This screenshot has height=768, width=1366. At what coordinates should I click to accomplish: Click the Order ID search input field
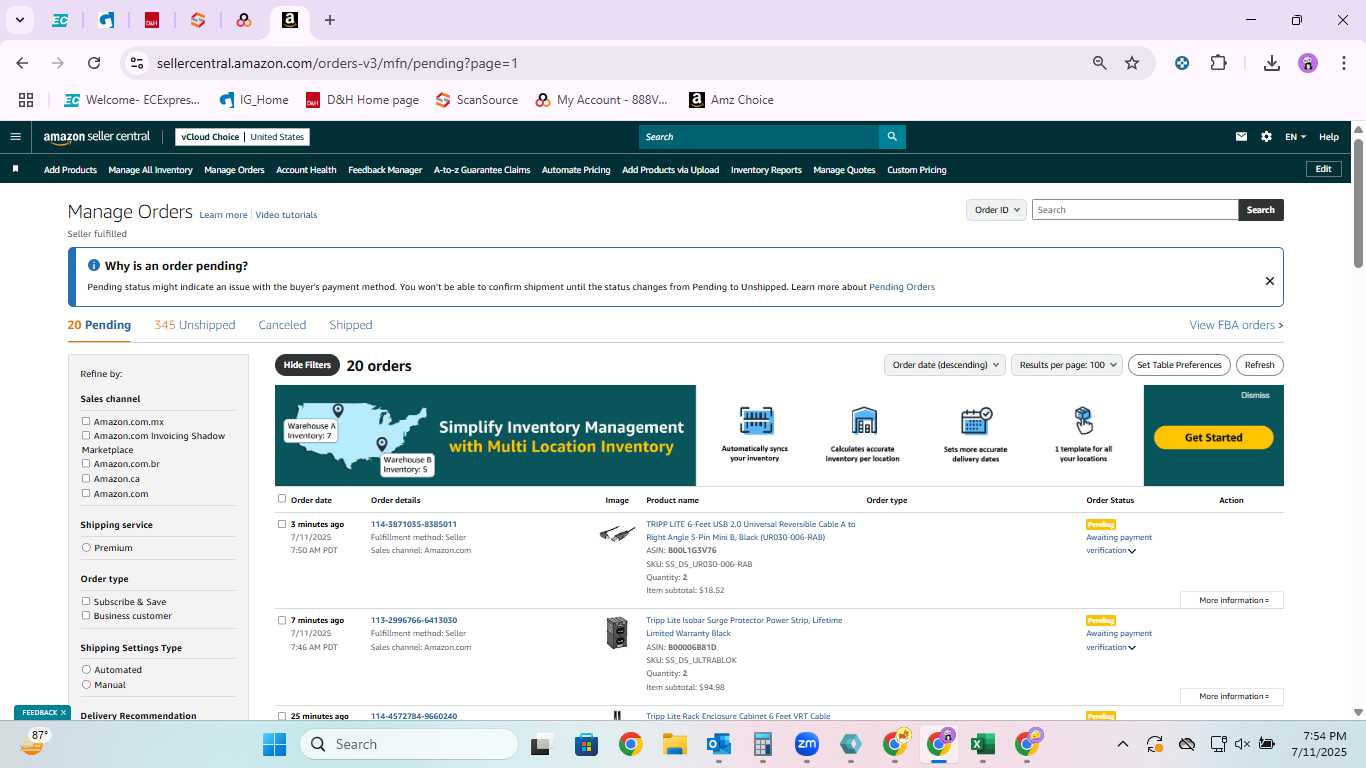coord(1135,210)
